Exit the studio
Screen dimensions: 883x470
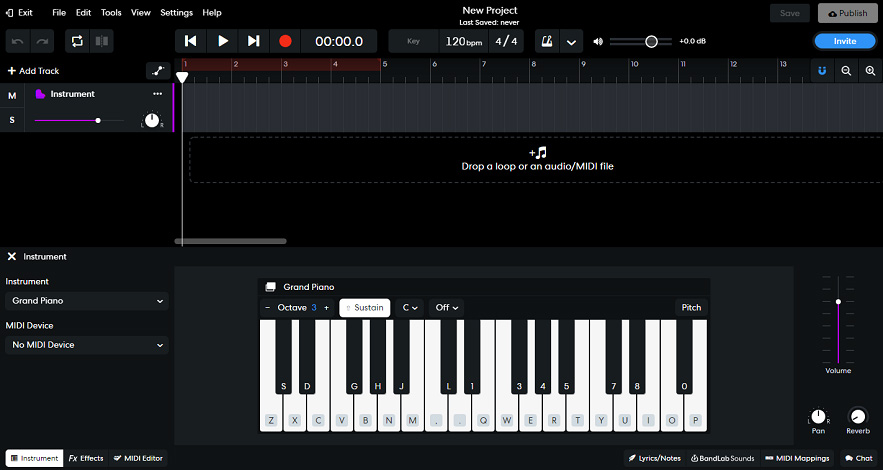19,12
